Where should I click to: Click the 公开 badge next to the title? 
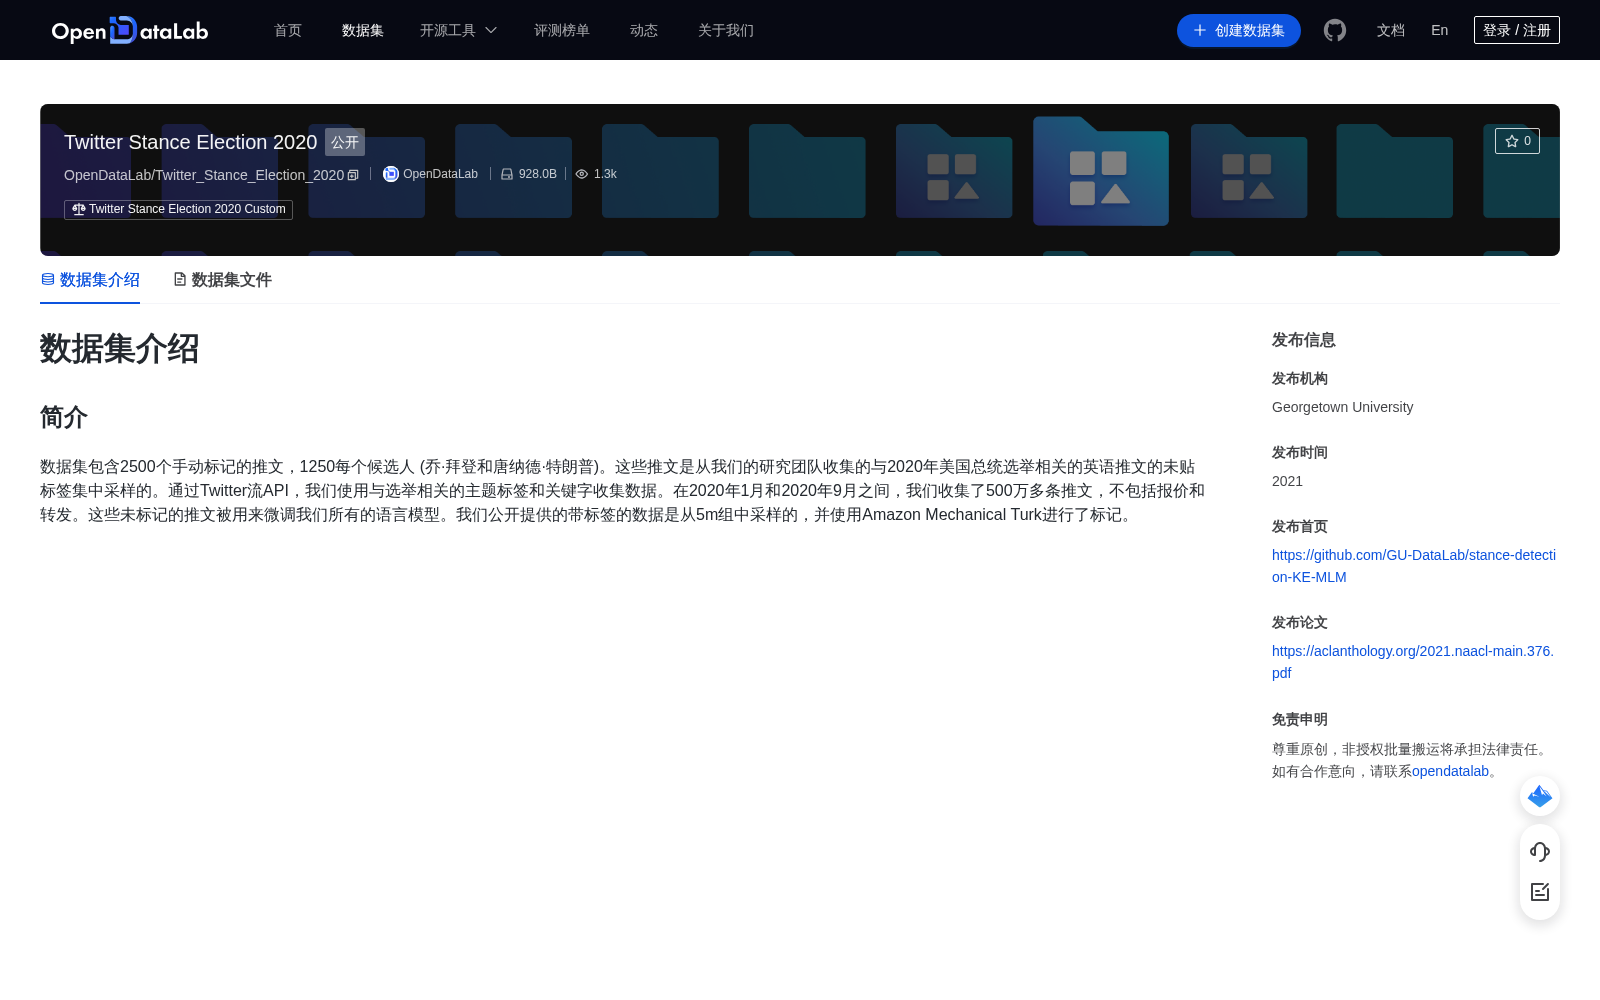(x=345, y=142)
